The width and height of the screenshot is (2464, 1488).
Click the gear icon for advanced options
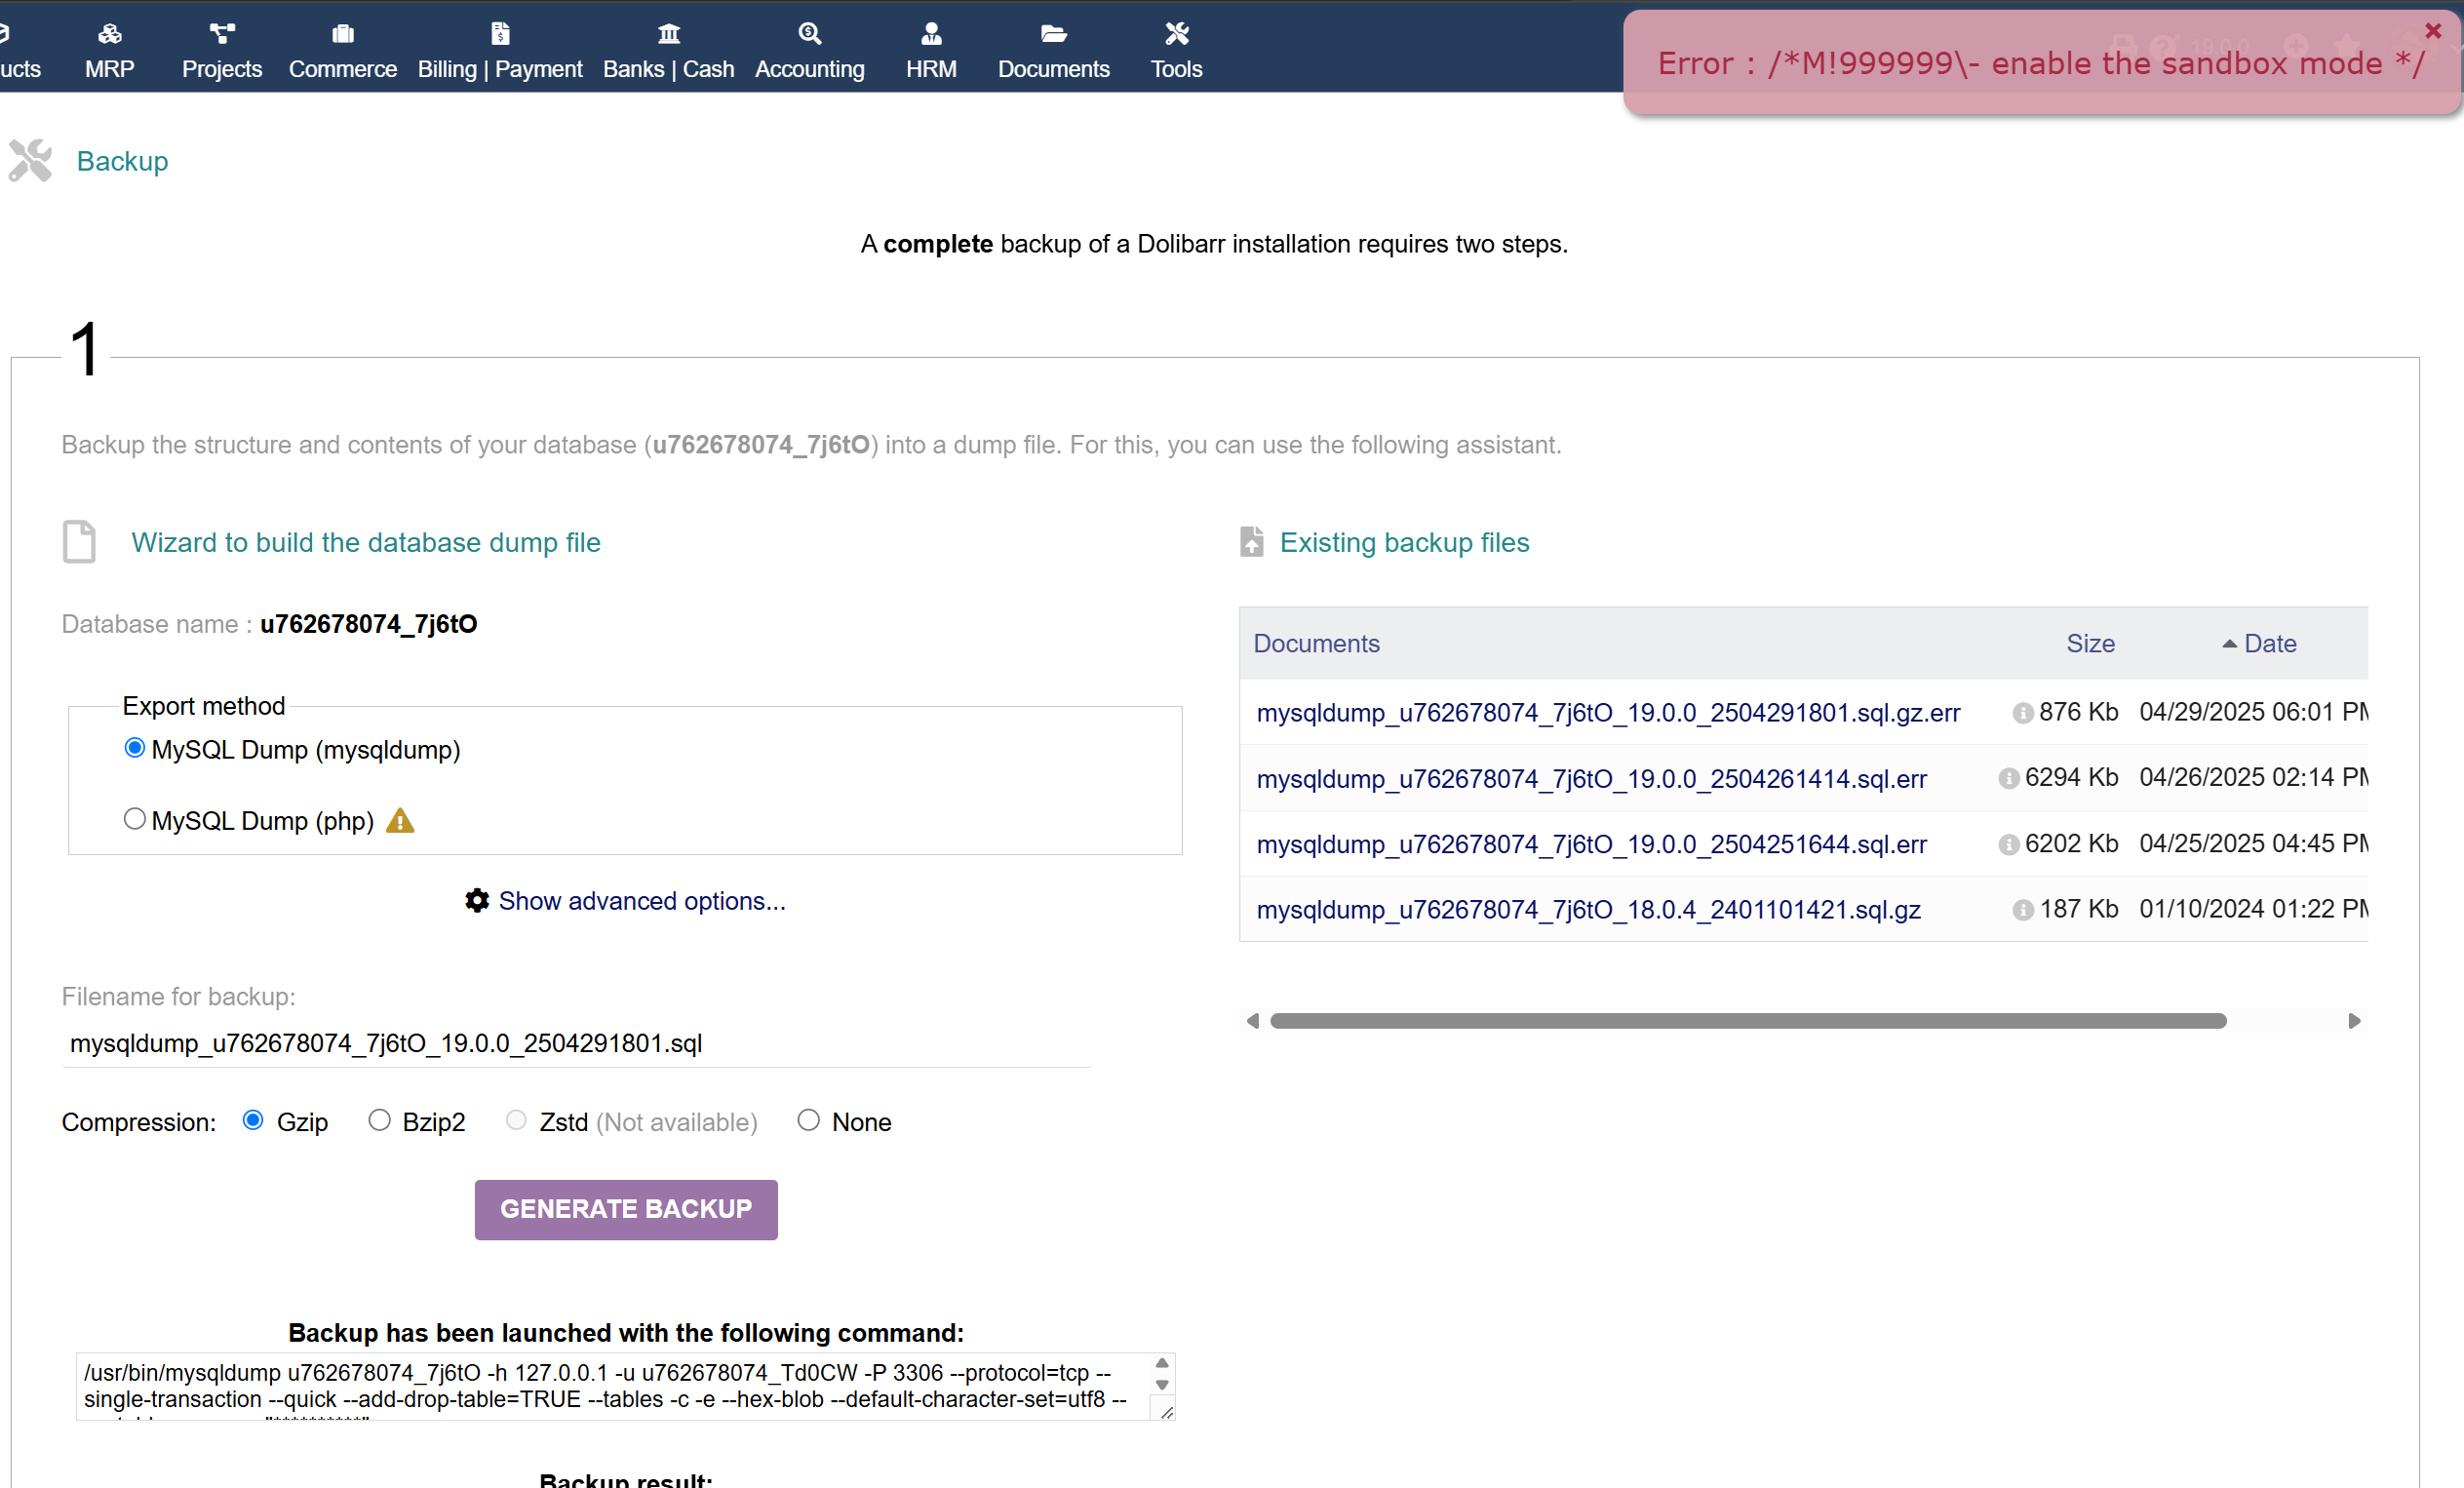477,901
